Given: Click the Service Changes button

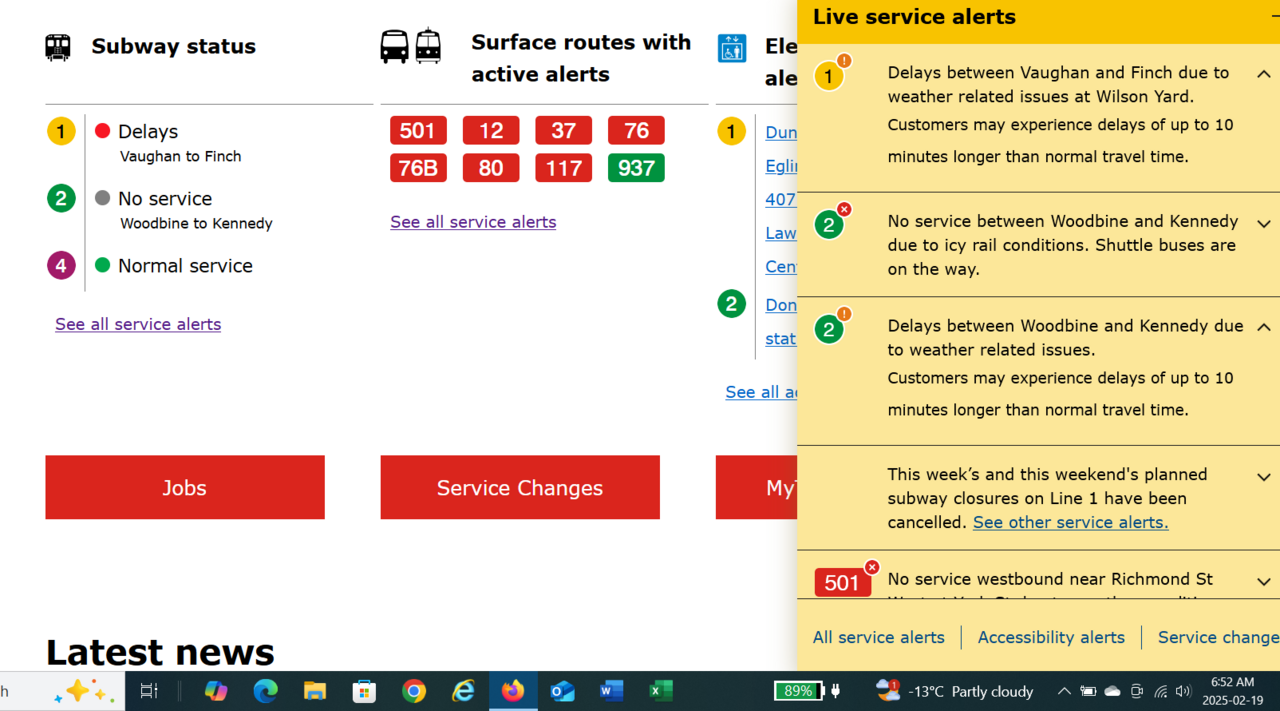Looking at the screenshot, I should click(x=520, y=488).
